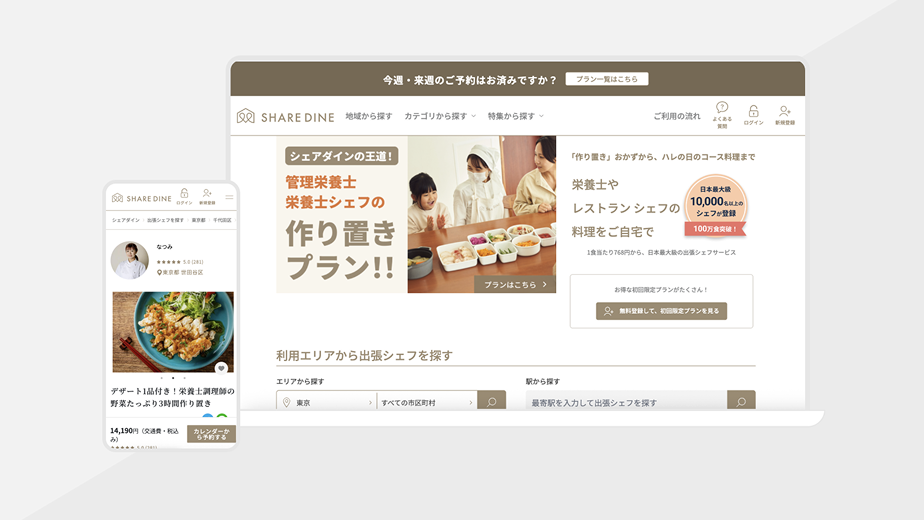Click the map pin icon in area selector
This screenshot has width=924, height=520.
pos(286,402)
